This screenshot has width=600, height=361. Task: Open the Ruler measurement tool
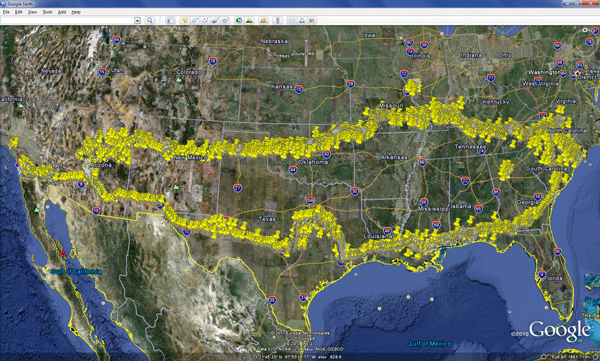pos(278,20)
